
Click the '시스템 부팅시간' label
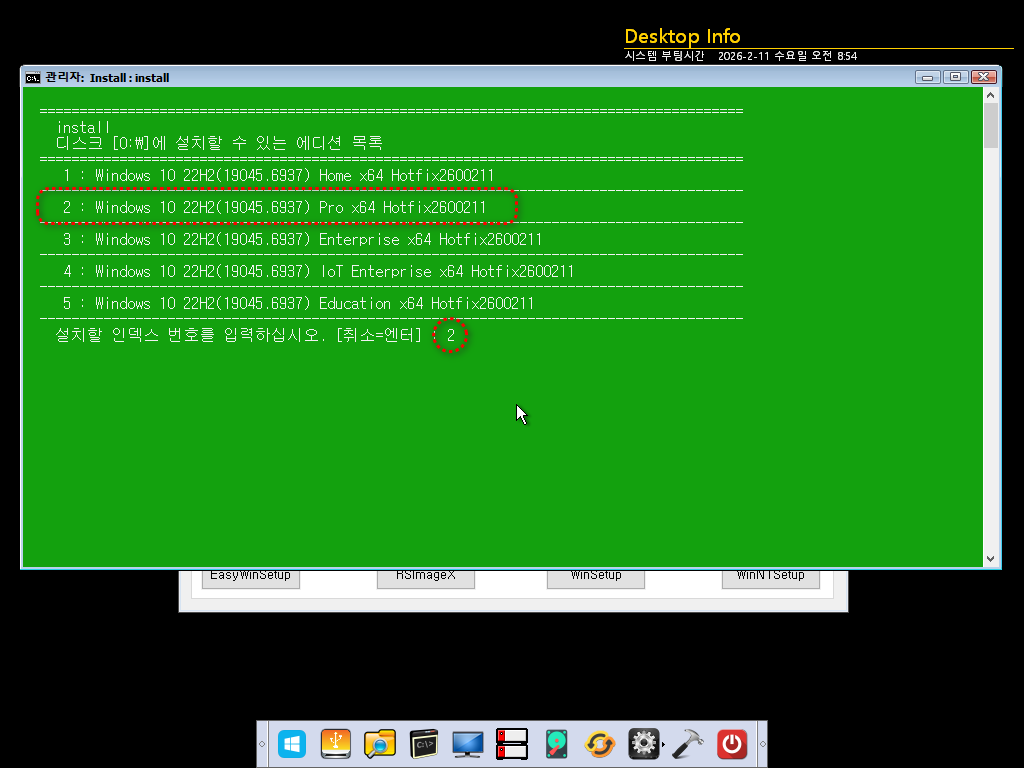(x=664, y=56)
